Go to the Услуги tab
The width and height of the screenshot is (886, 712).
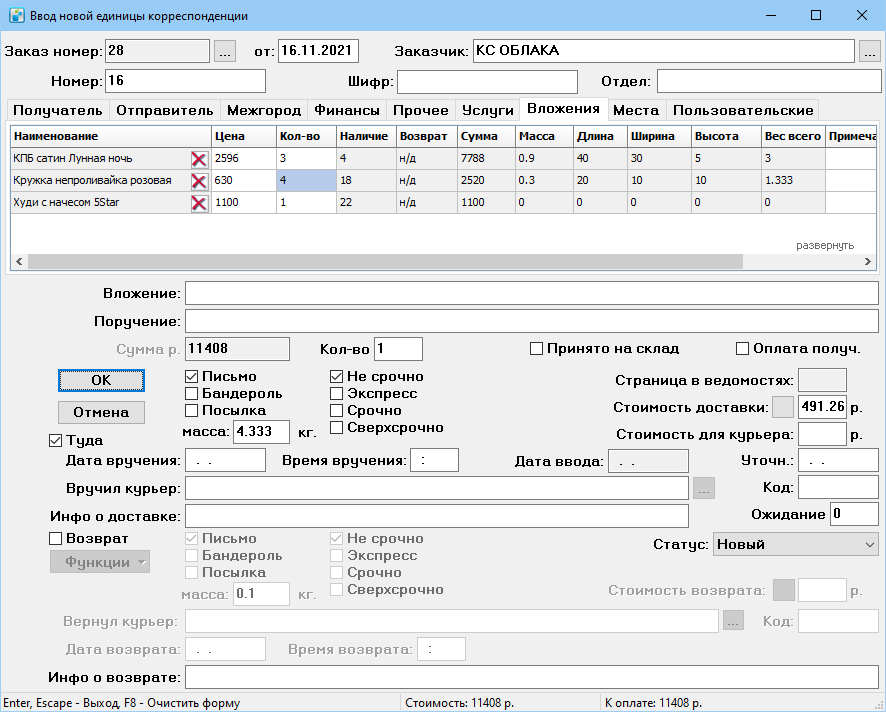tap(488, 110)
